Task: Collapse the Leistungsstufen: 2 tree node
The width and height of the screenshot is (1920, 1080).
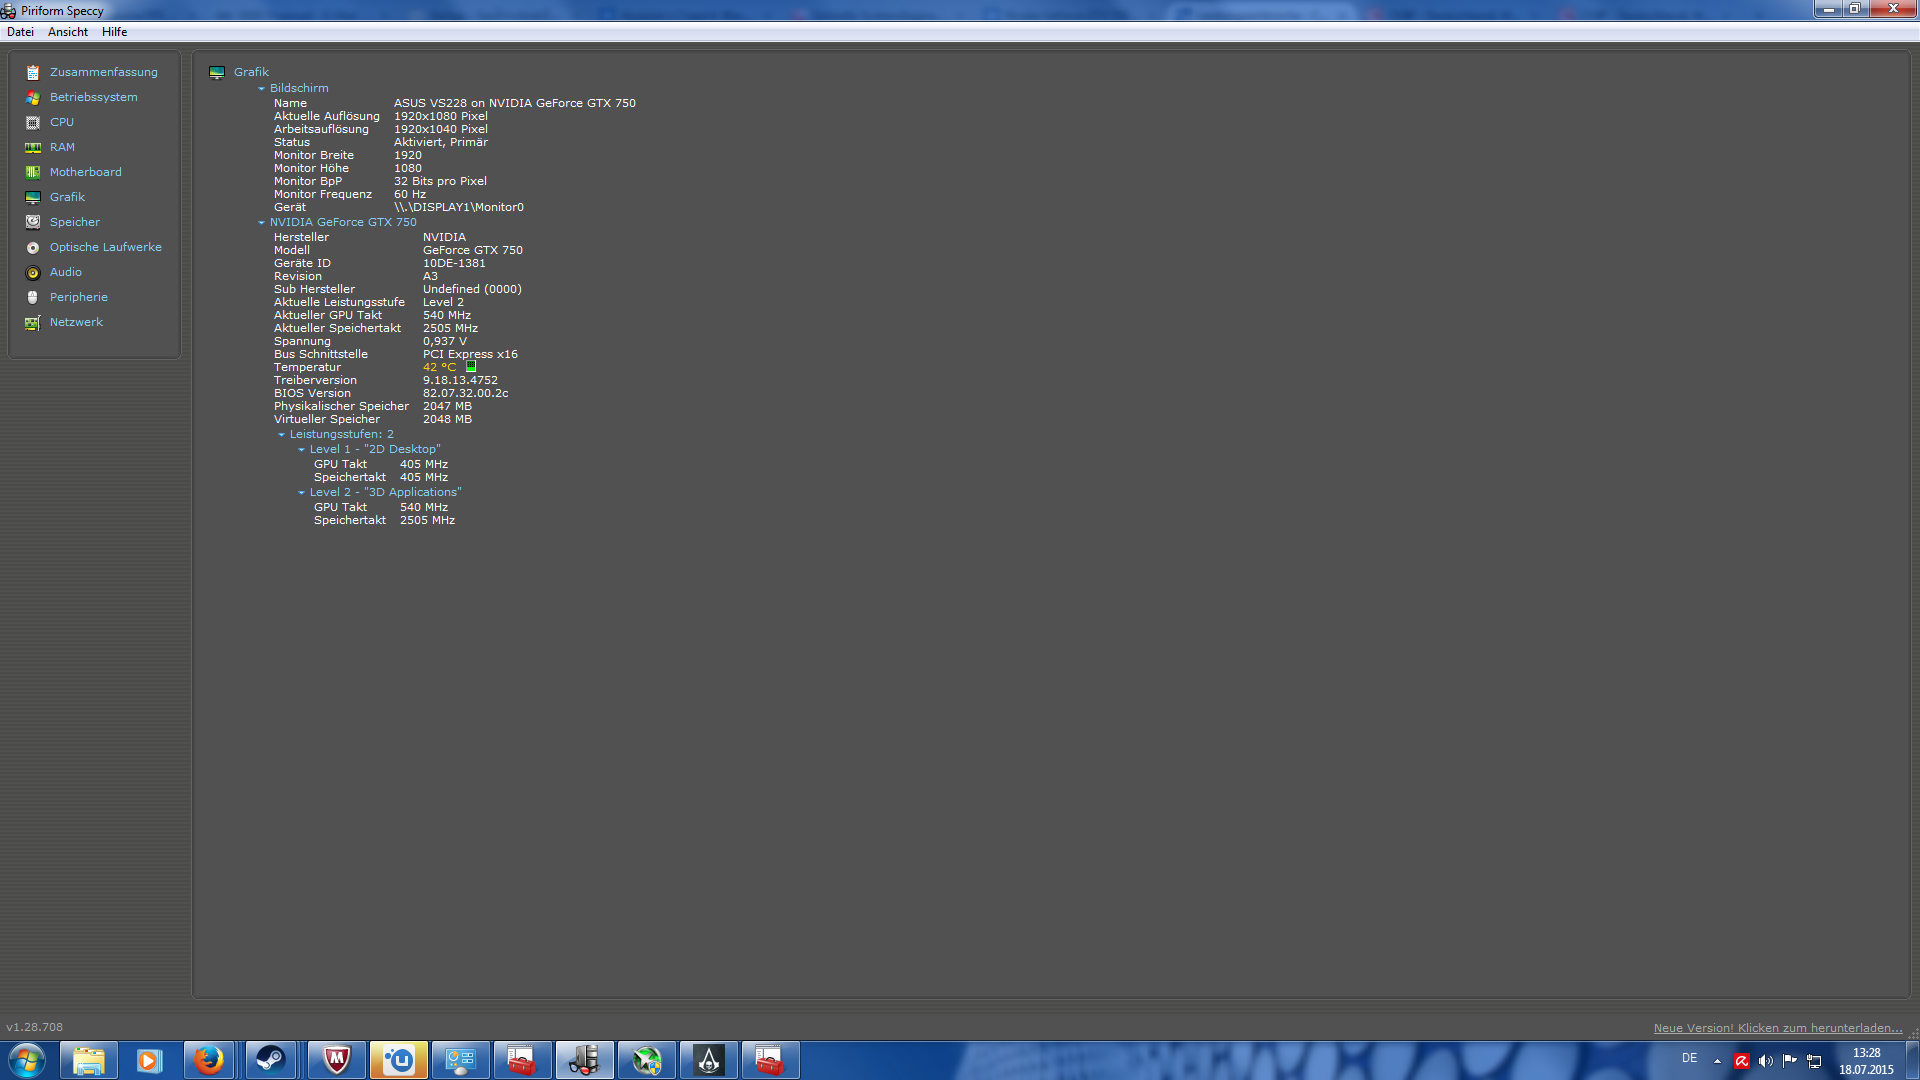Action: point(282,435)
